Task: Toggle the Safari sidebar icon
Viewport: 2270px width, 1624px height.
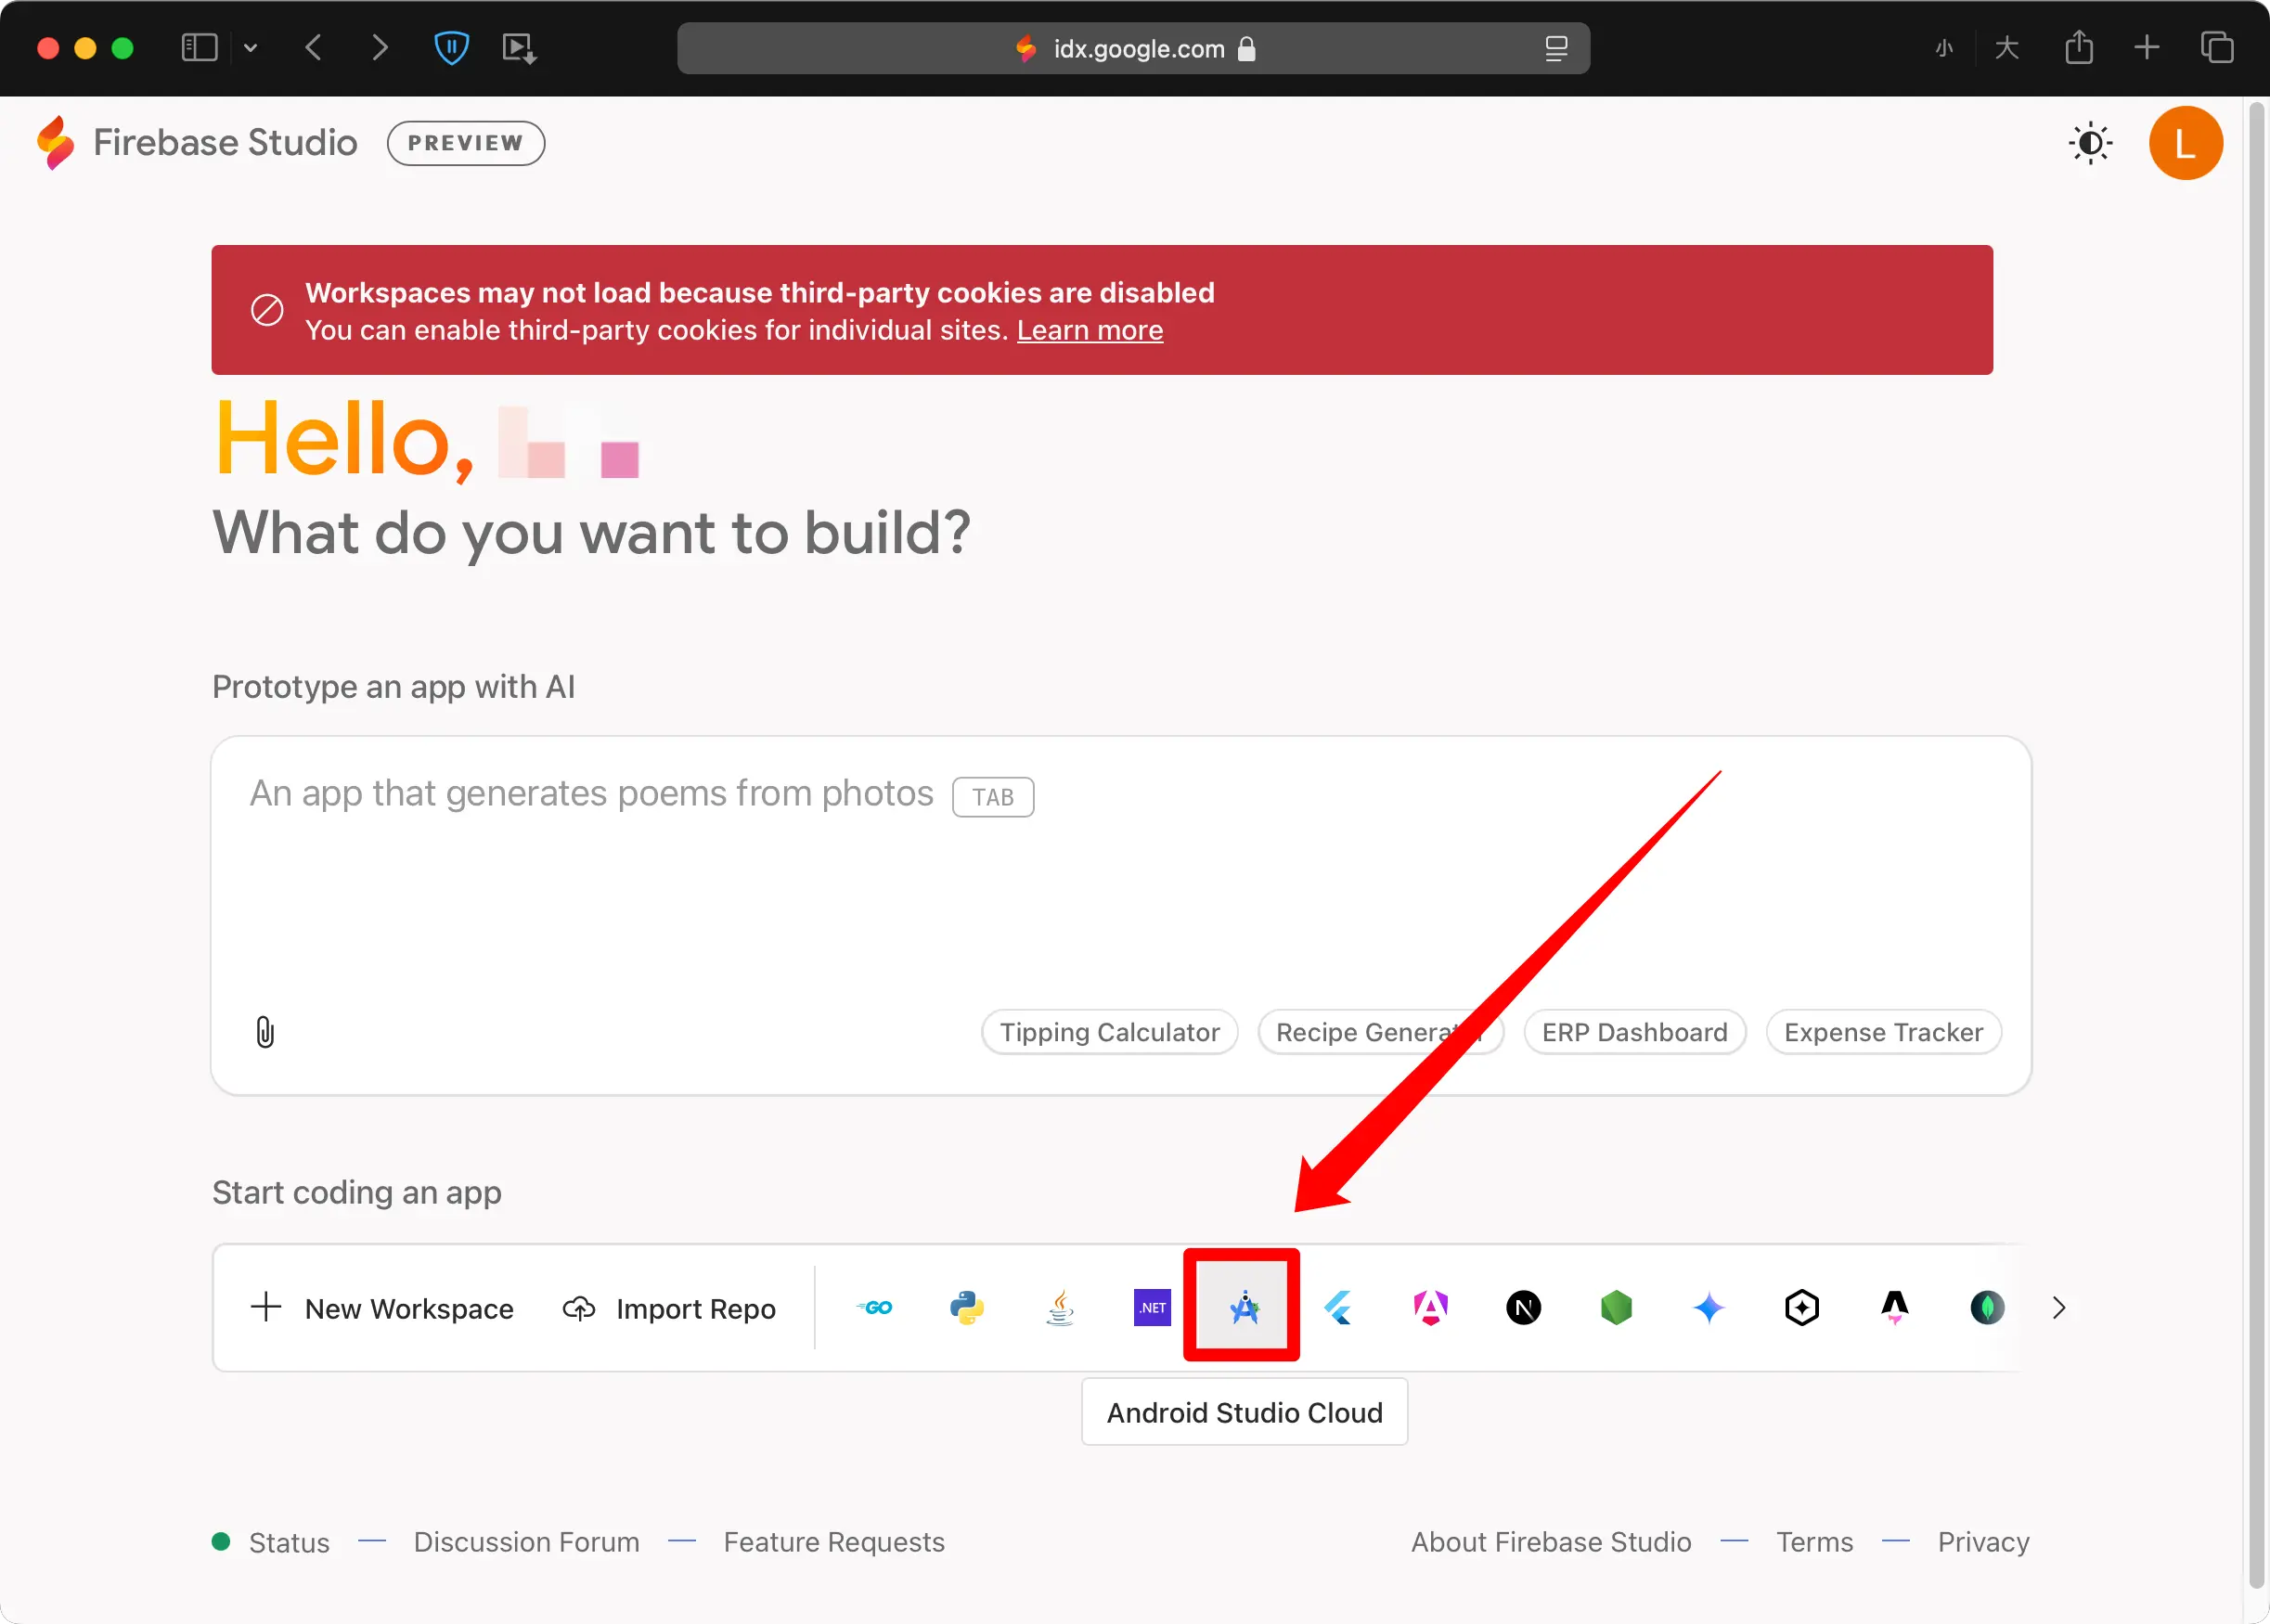Action: click(199, 47)
